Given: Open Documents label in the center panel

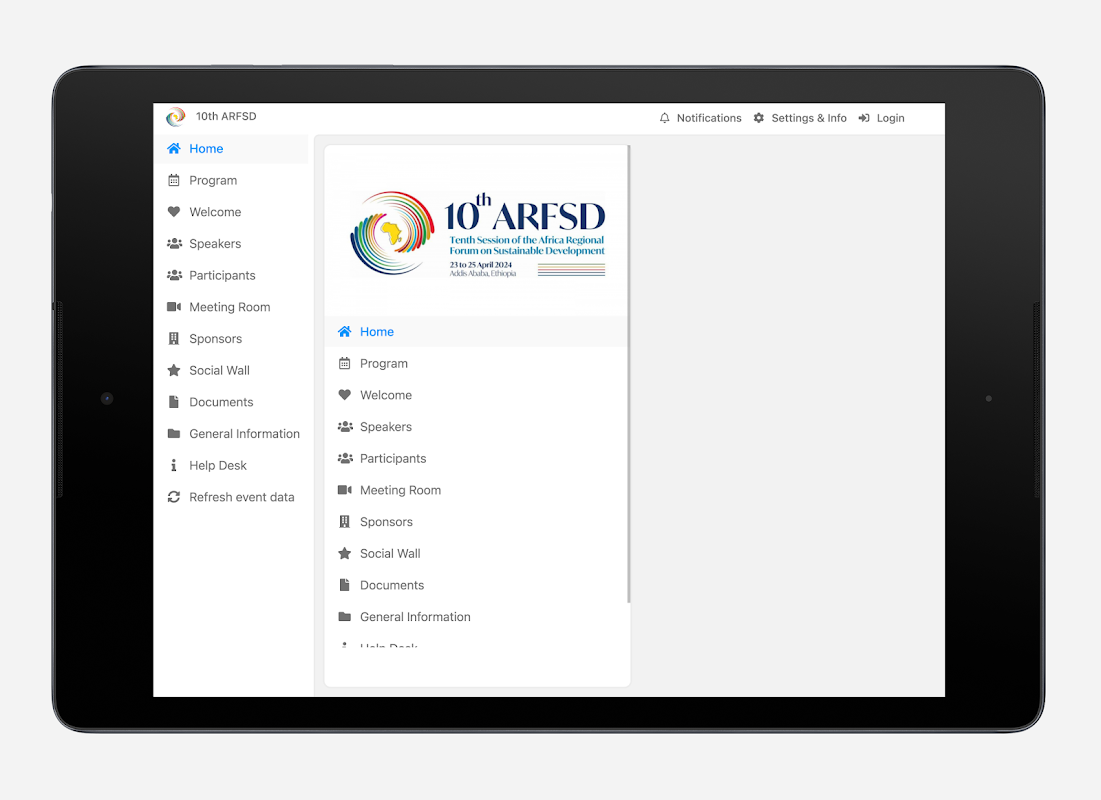Looking at the screenshot, I should pos(392,585).
